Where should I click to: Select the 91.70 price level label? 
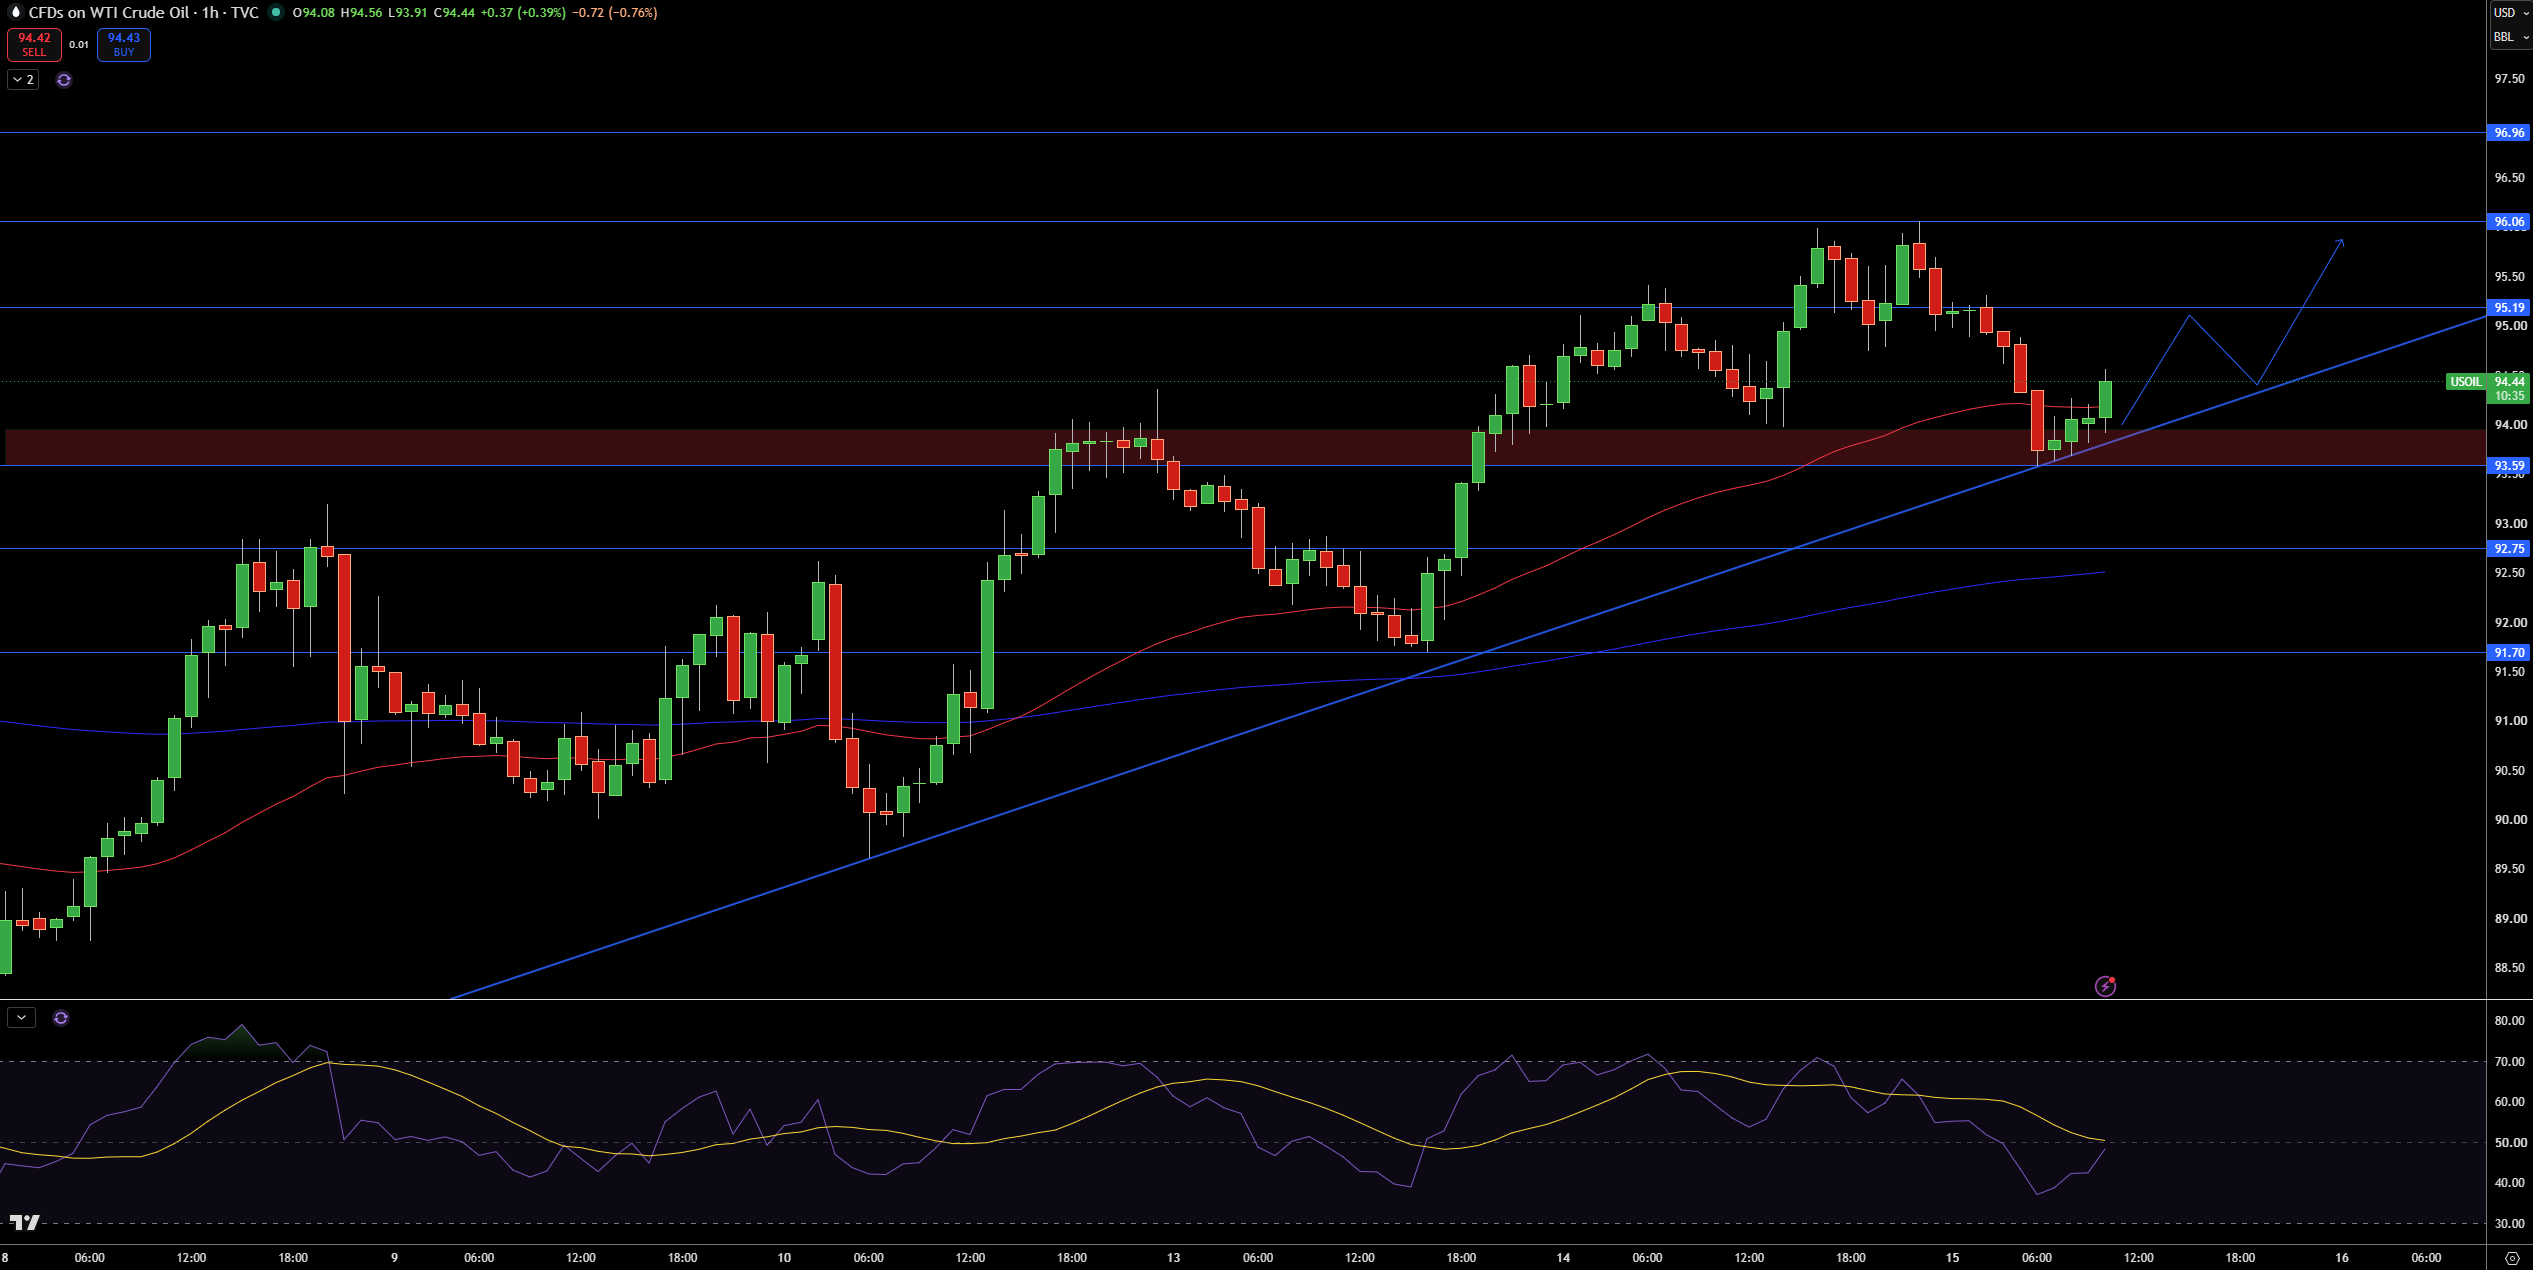[x=2508, y=653]
